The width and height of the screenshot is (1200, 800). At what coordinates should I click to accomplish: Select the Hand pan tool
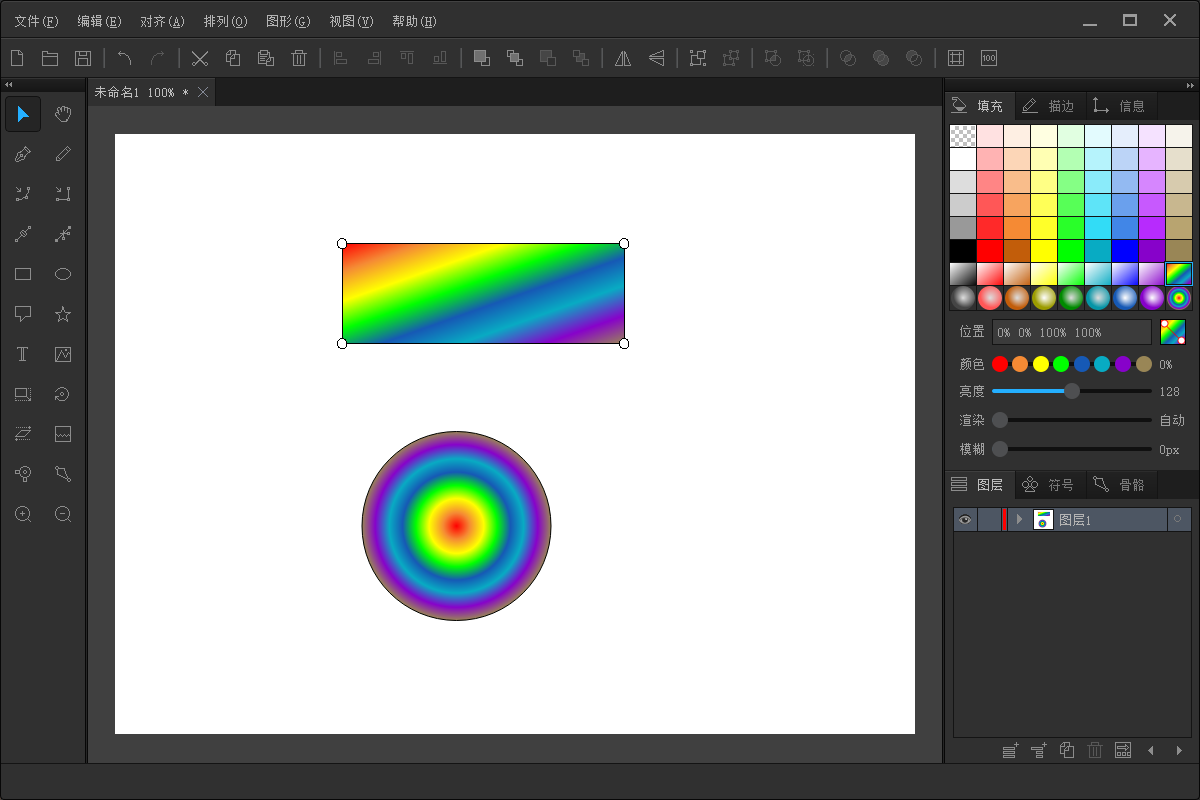[x=63, y=114]
